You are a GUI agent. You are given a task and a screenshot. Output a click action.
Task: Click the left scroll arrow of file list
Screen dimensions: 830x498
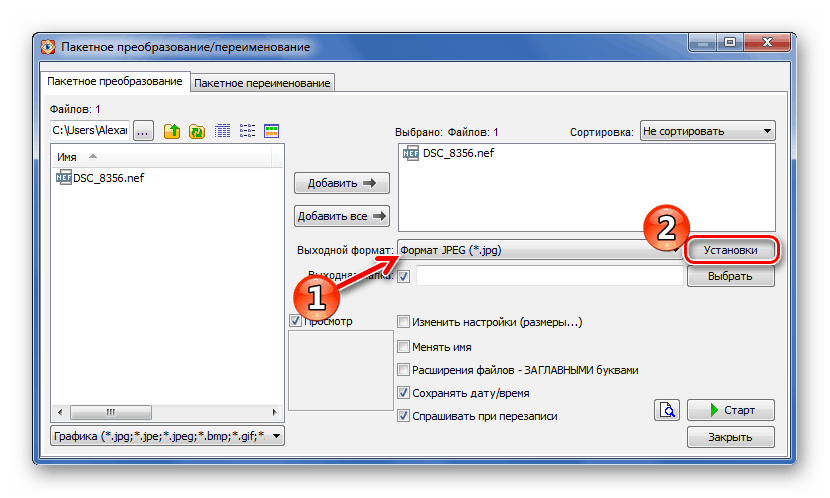pyautogui.click(x=60, y=412)
